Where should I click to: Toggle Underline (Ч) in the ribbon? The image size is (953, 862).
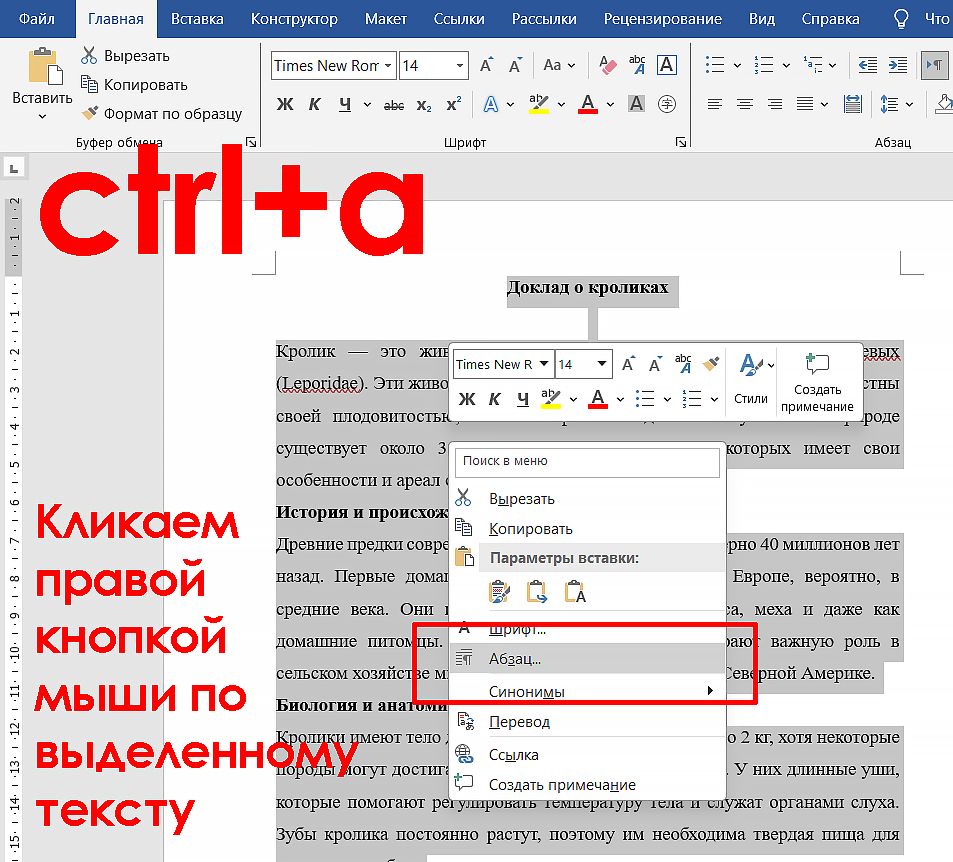pyautogui.click(x=345, y=105)
